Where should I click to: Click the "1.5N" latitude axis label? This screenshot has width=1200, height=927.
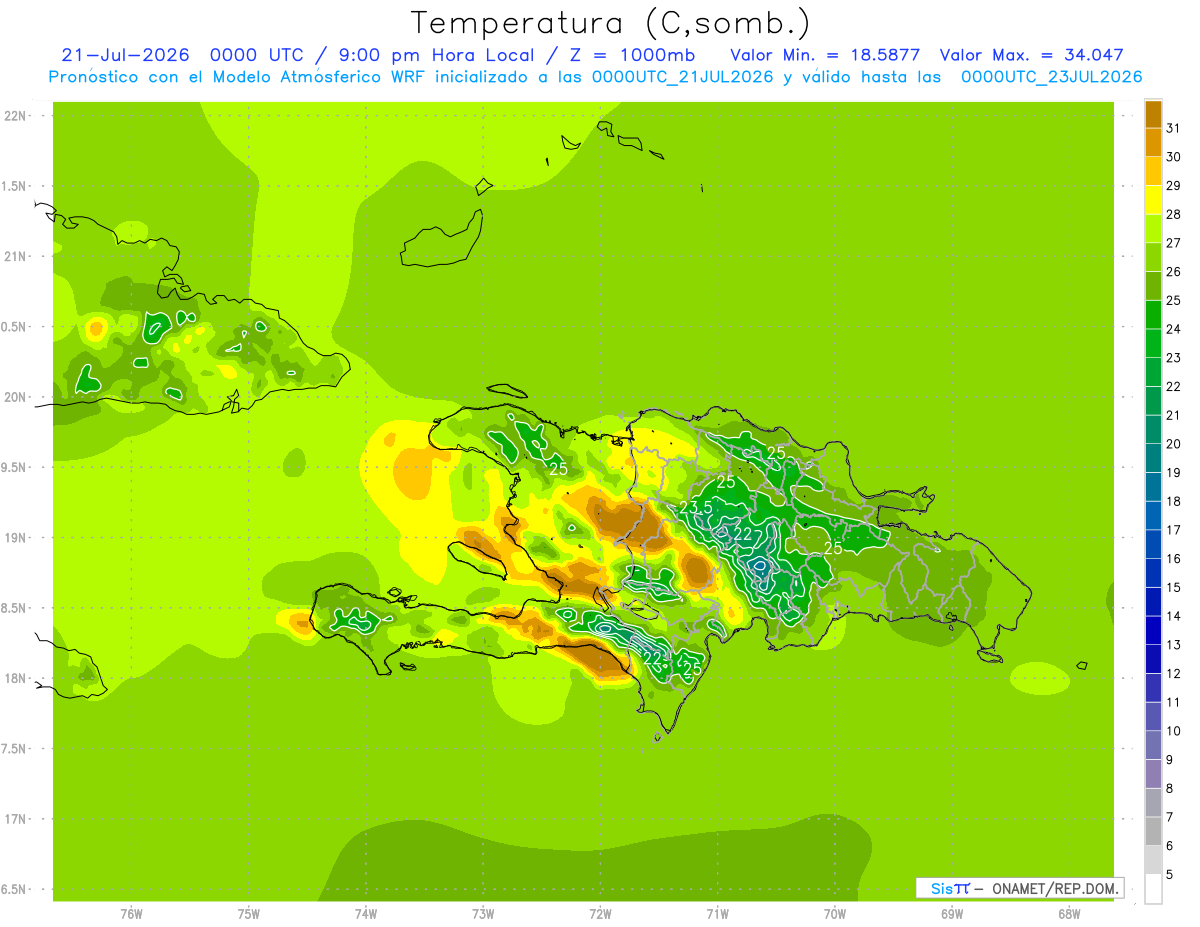point(16,186)
